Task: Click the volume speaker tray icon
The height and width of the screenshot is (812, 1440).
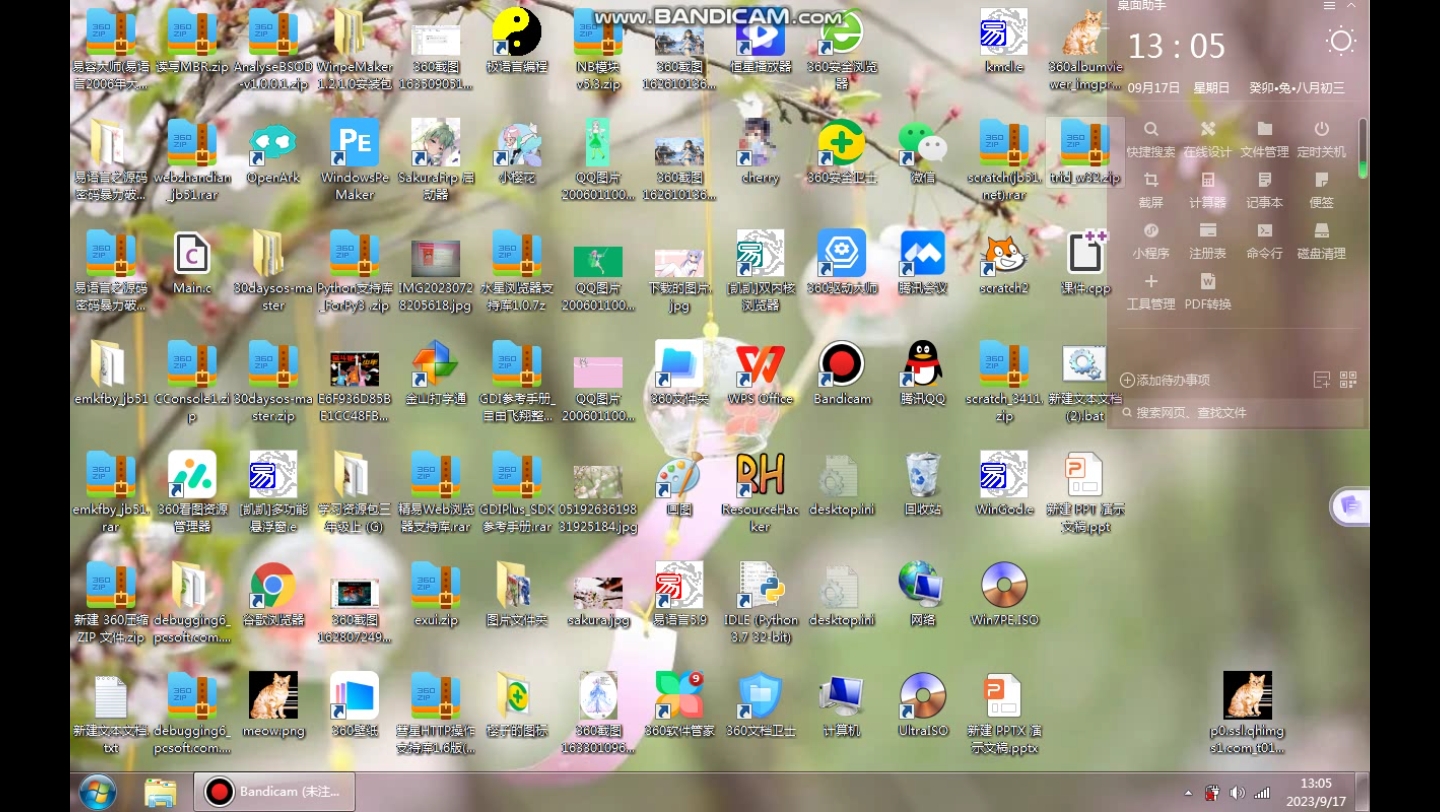Action: click(1237, 793)
